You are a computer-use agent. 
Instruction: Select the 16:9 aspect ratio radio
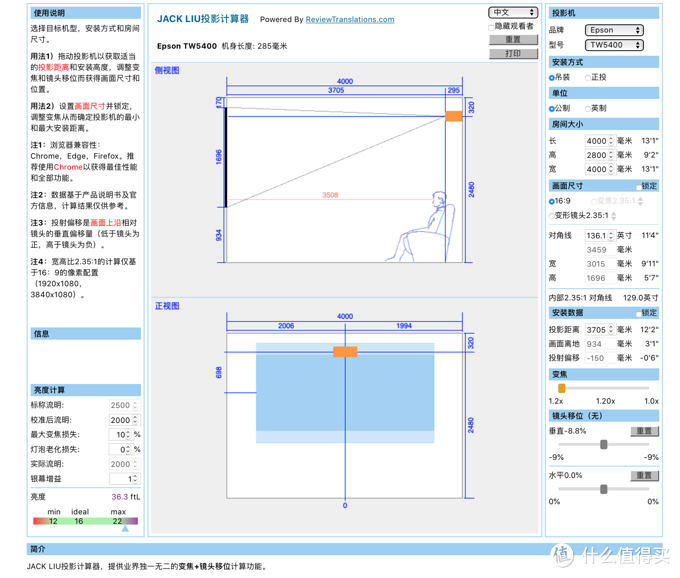[552, 202]
